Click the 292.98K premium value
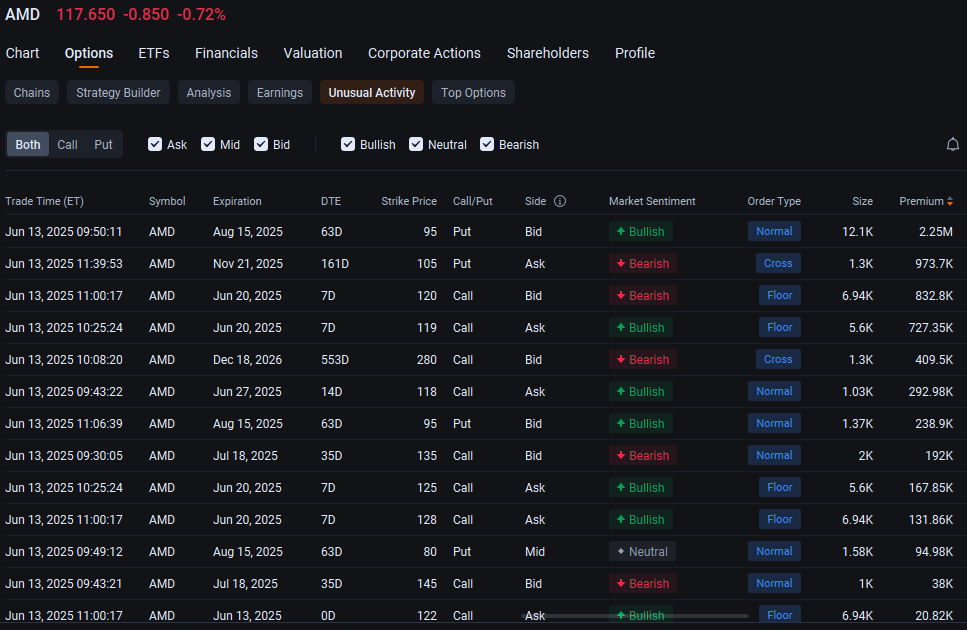 [x=931, y=391]
